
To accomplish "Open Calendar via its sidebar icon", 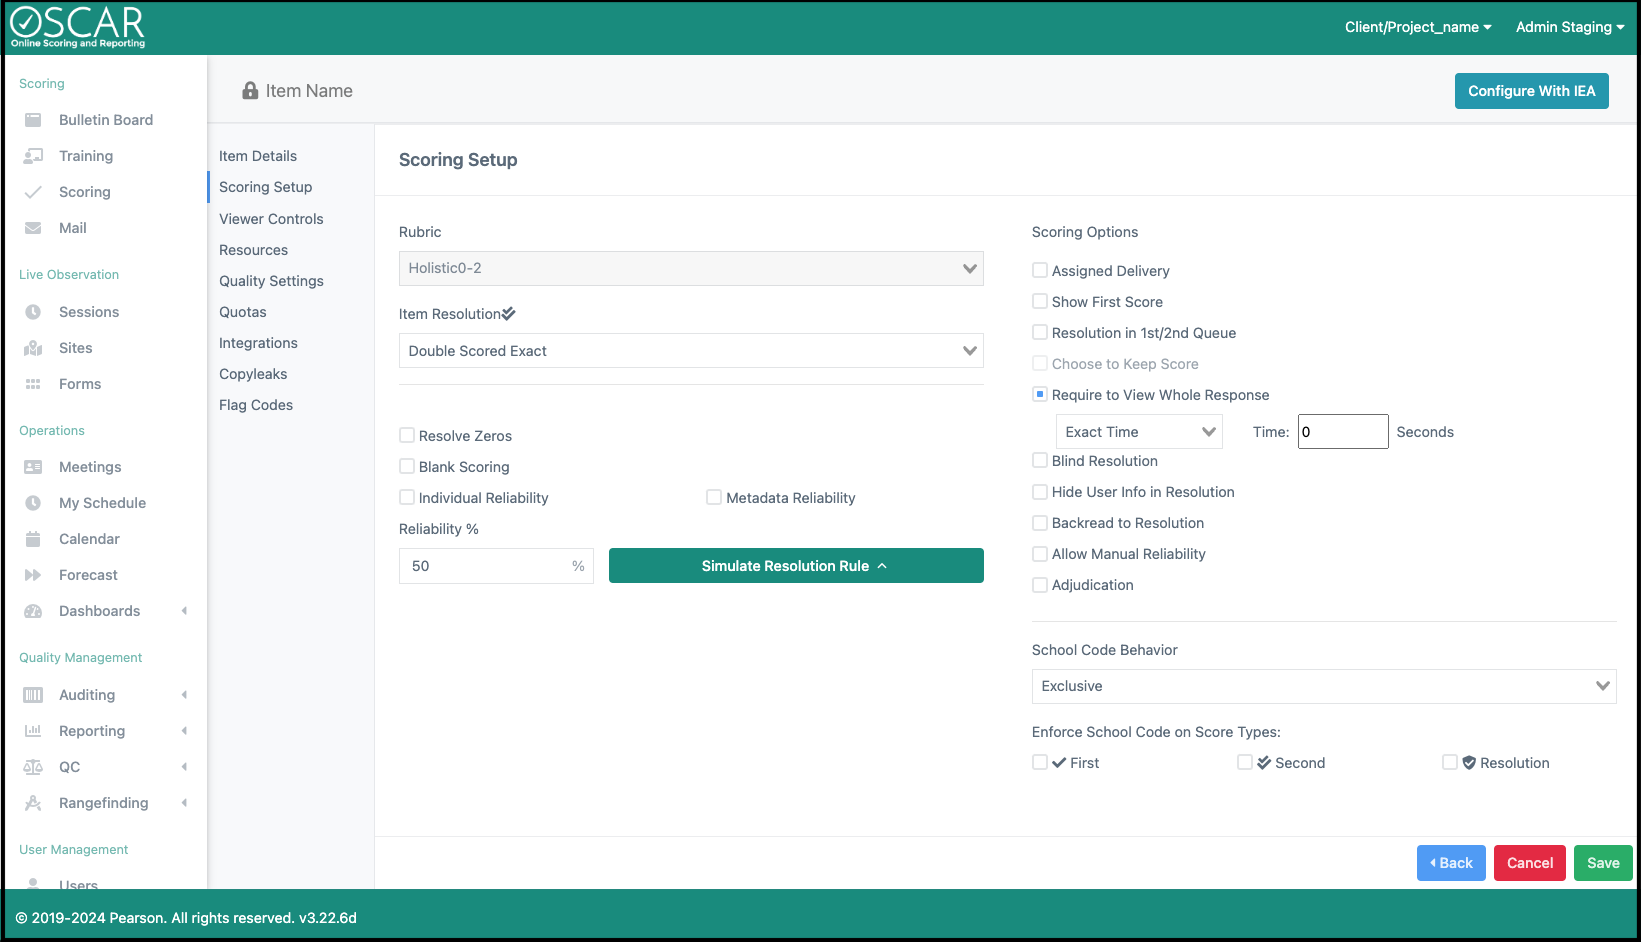I will click(x=33, y=539).
